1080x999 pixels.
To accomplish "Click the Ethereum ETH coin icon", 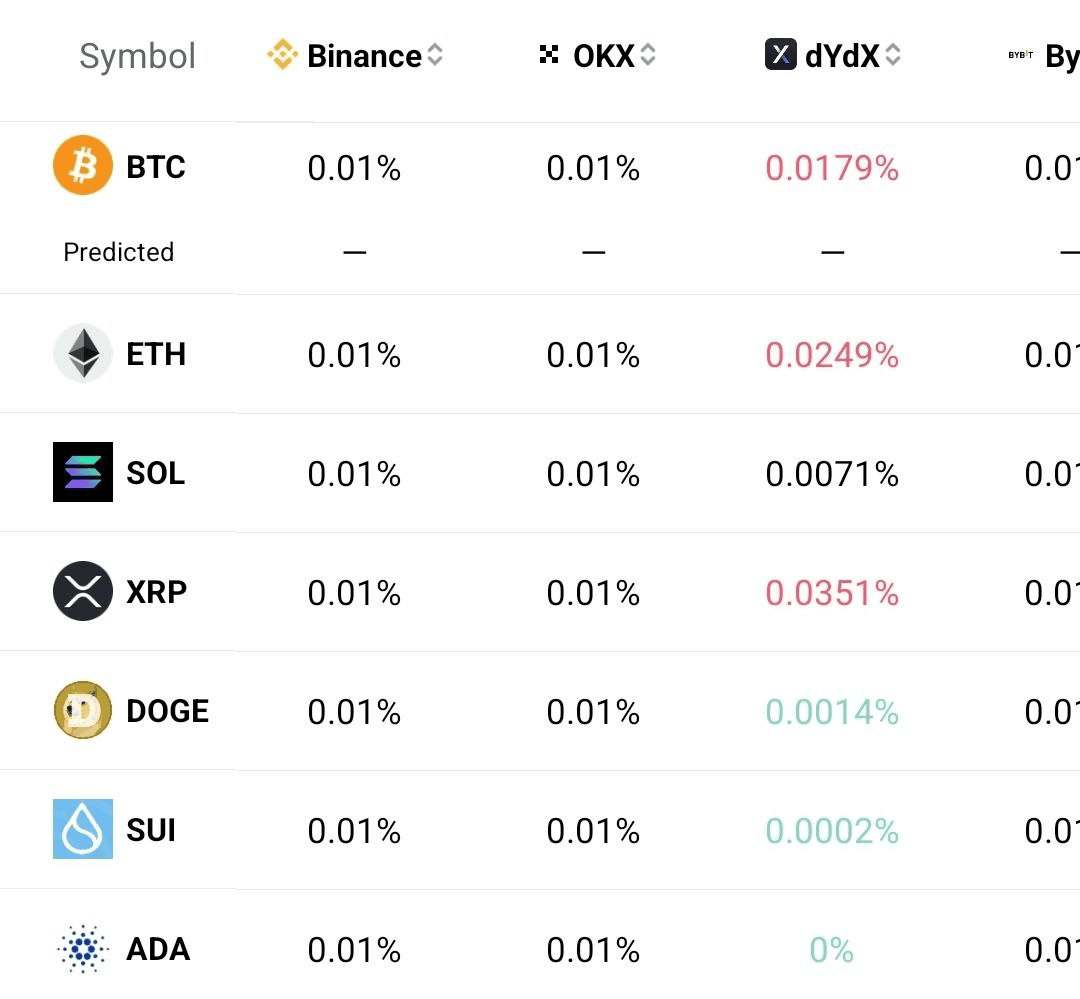I will (x=83, y=353).
